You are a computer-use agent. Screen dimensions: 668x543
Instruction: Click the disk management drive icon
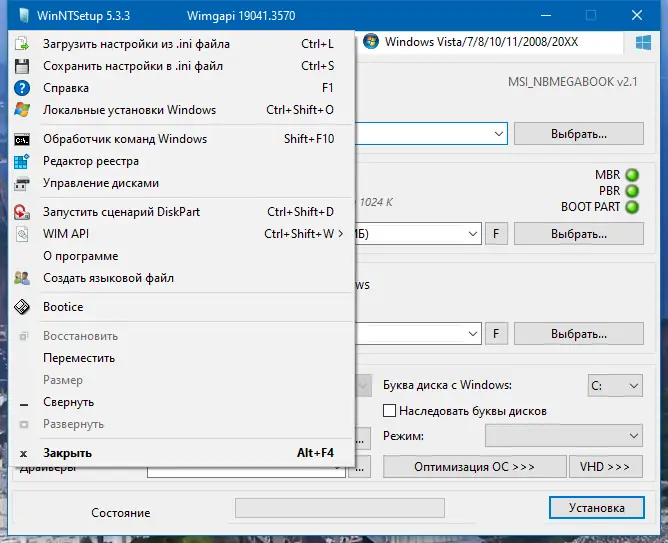pos(22,184)
